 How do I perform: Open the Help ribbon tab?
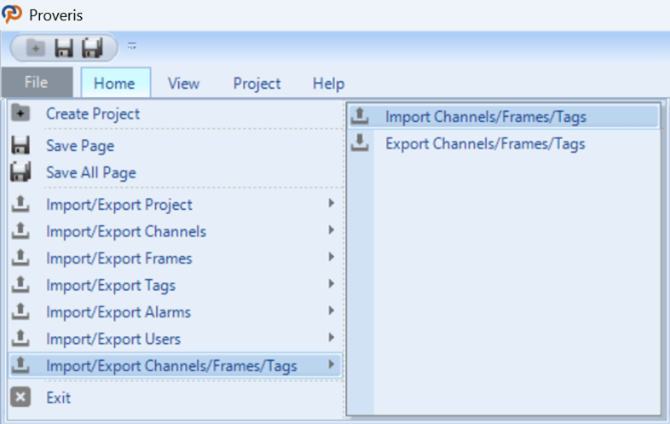(x=328, y=83)
